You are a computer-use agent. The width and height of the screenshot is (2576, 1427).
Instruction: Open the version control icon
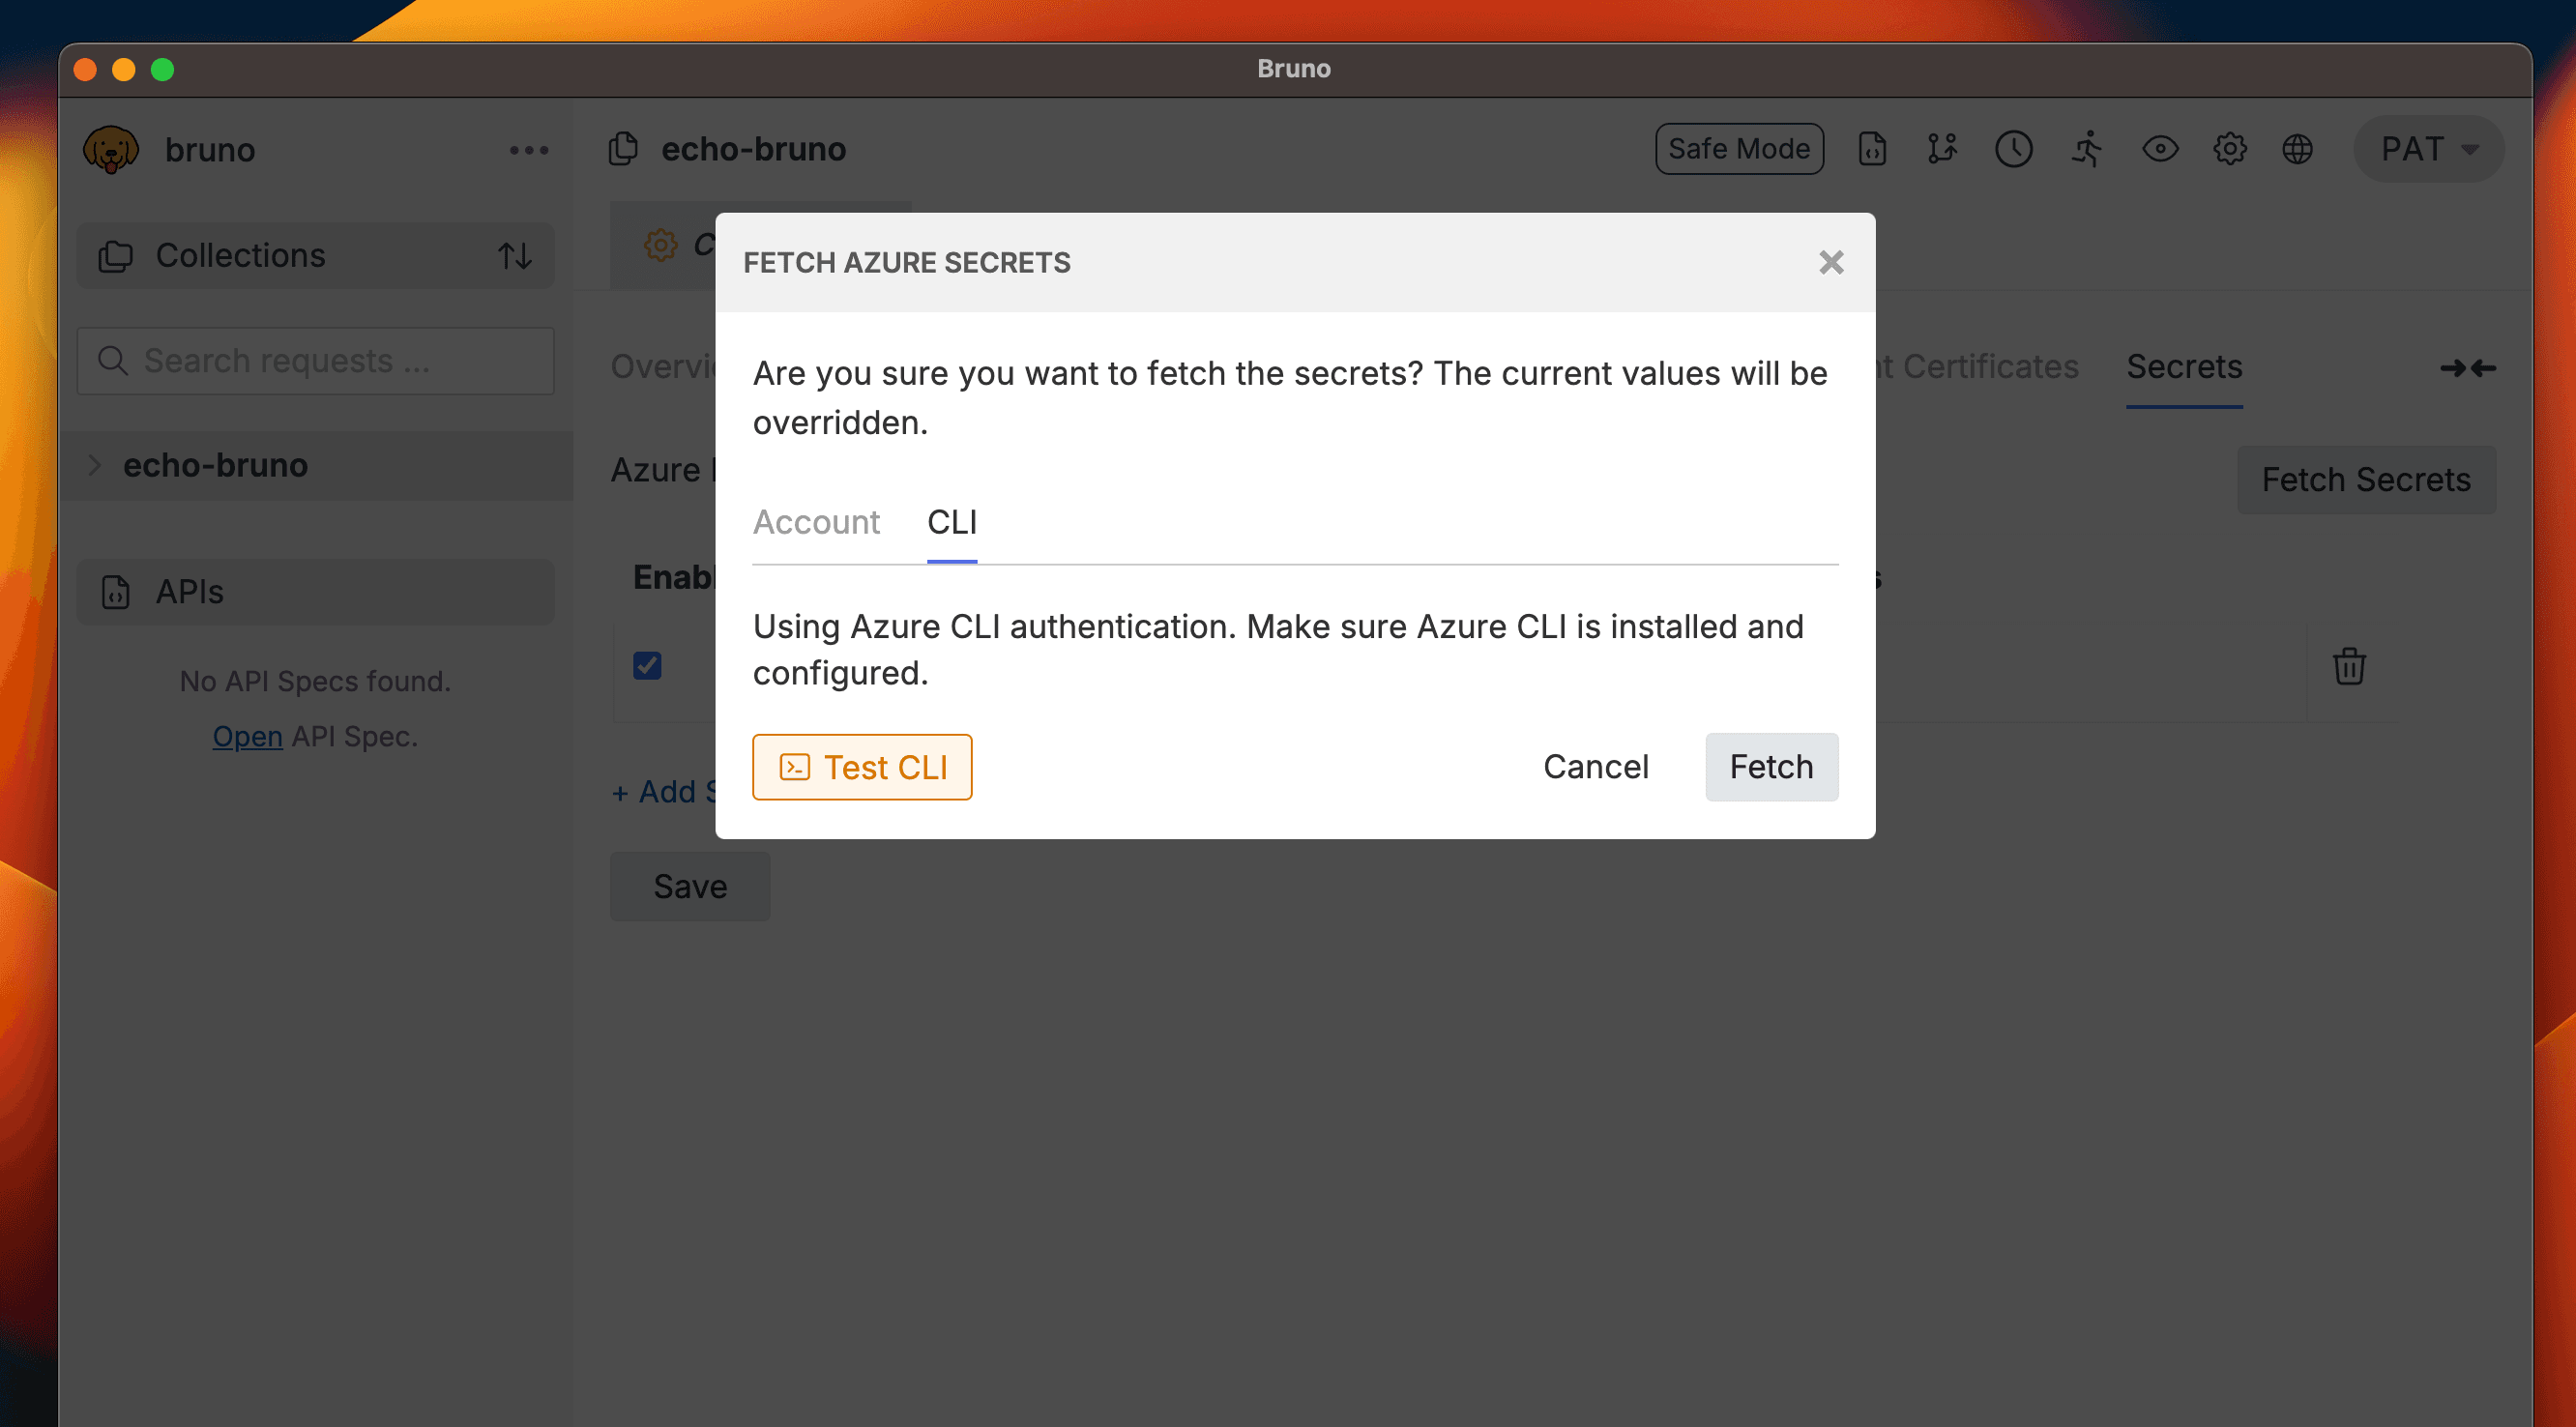click(x=1943, y=148)
